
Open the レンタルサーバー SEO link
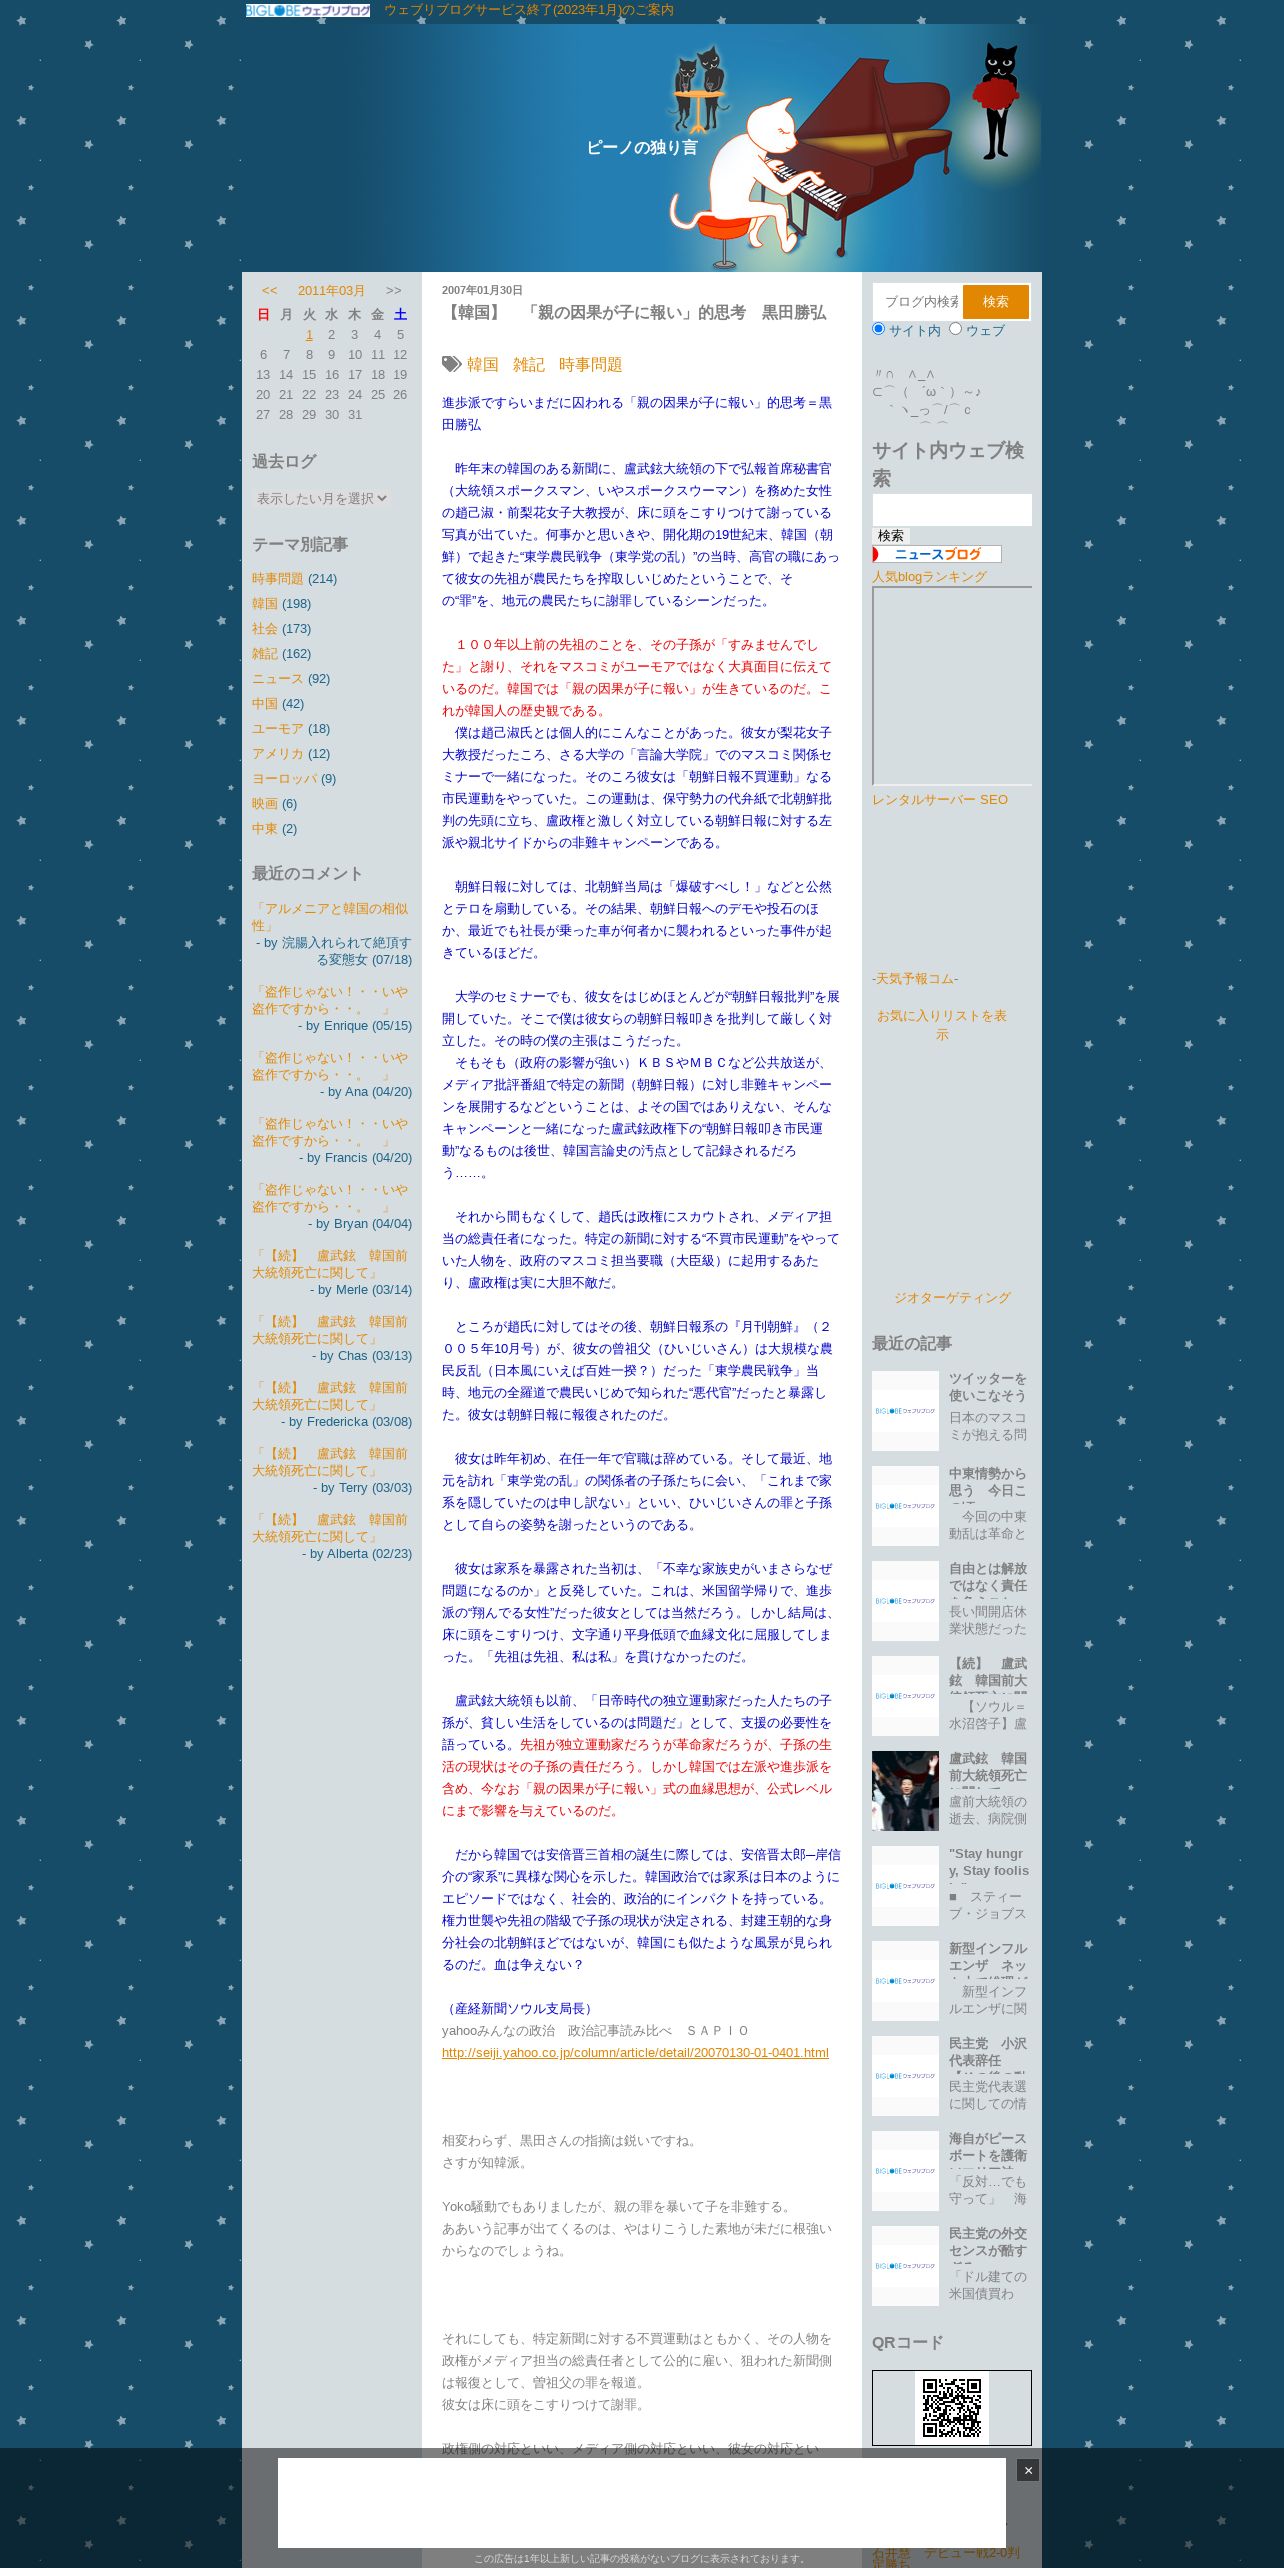click(x=940, y=800)
